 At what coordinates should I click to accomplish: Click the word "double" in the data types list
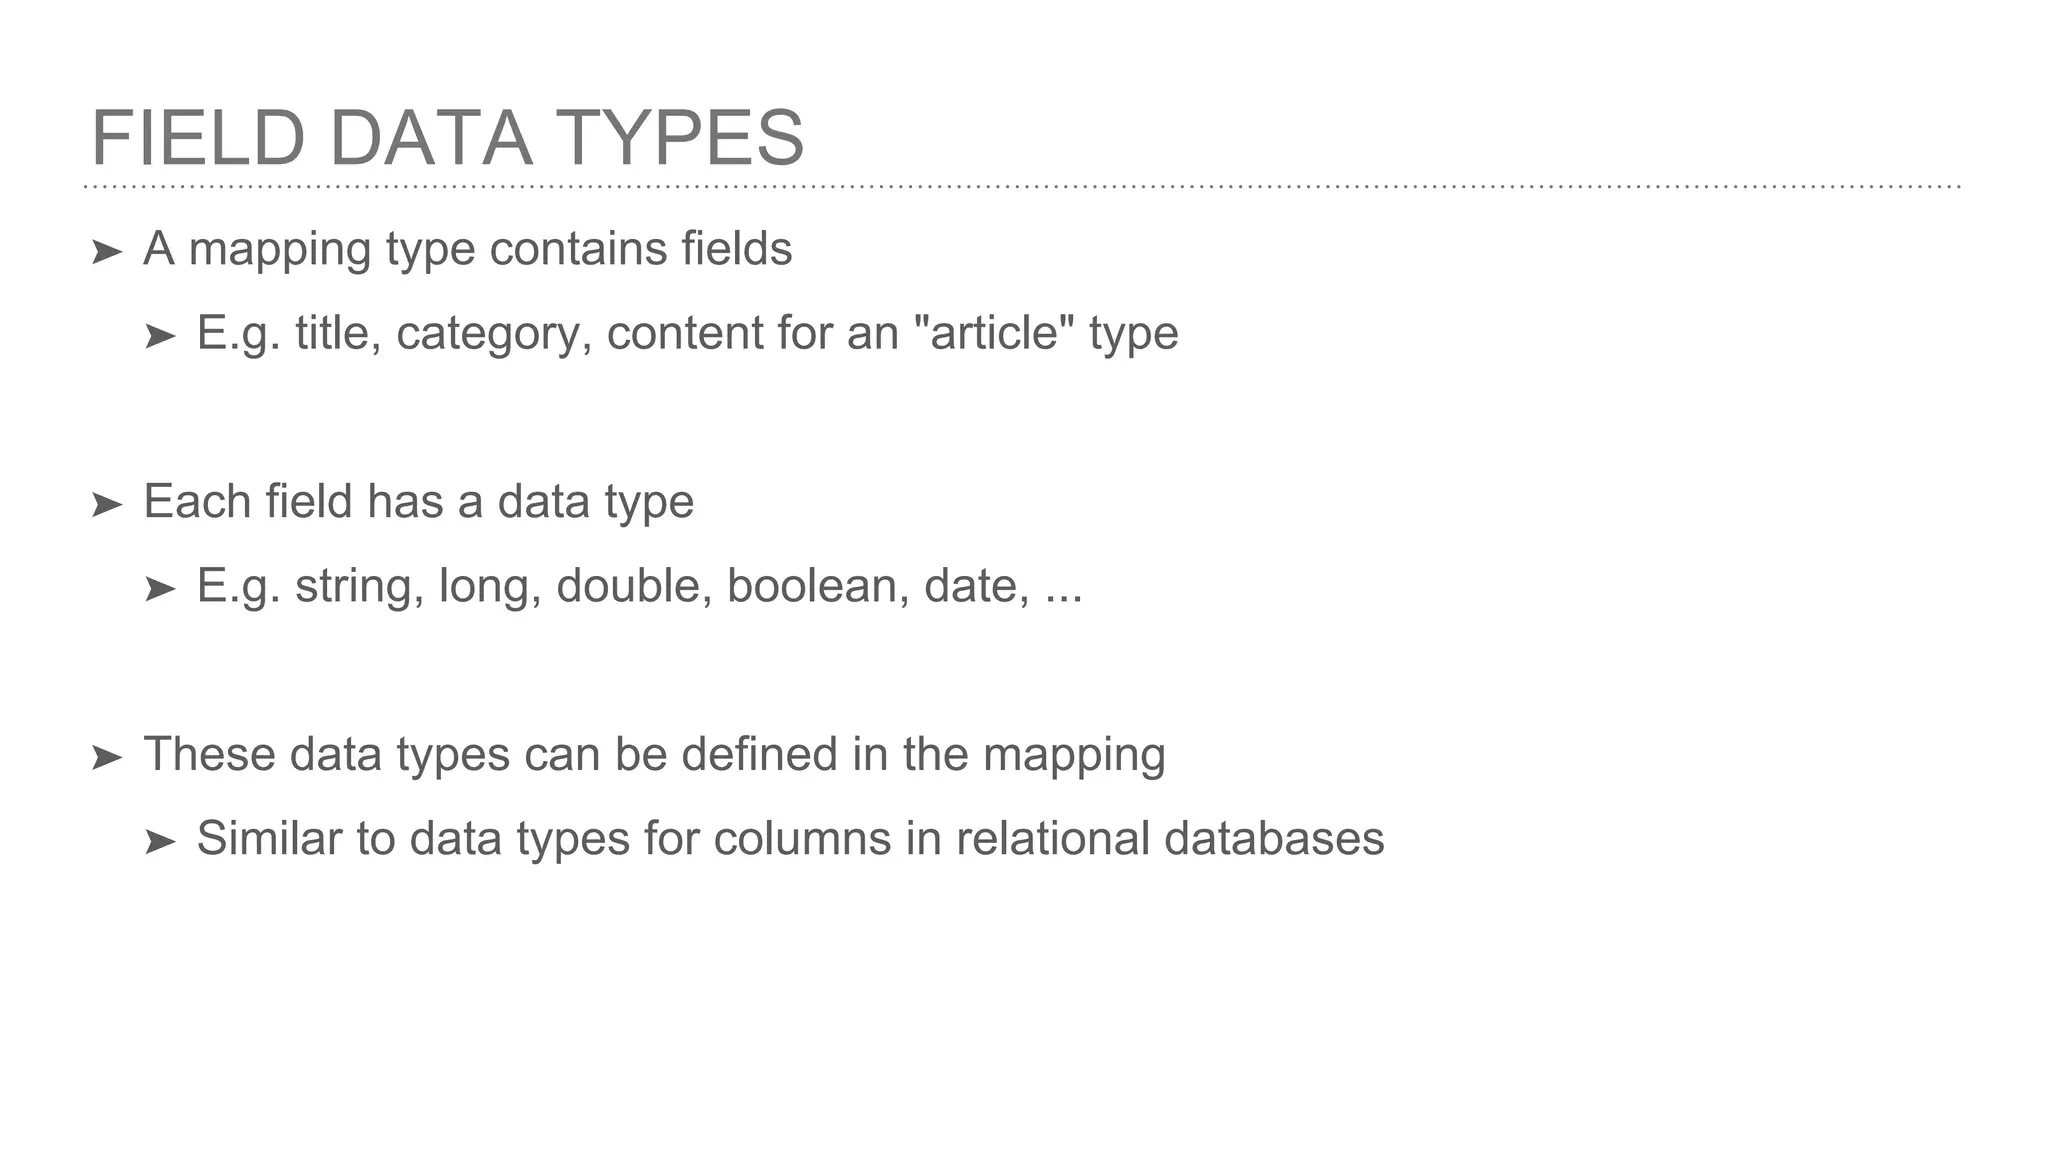click(633, 586)
